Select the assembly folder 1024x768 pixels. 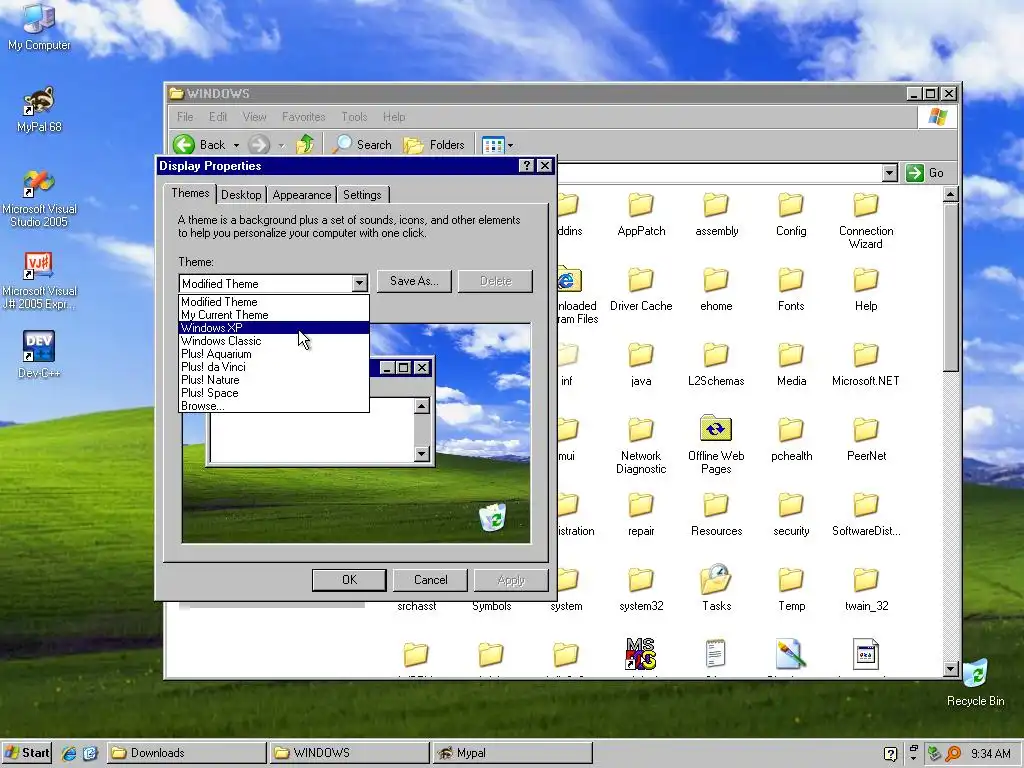pyautogui.click(x=716, y=216)
